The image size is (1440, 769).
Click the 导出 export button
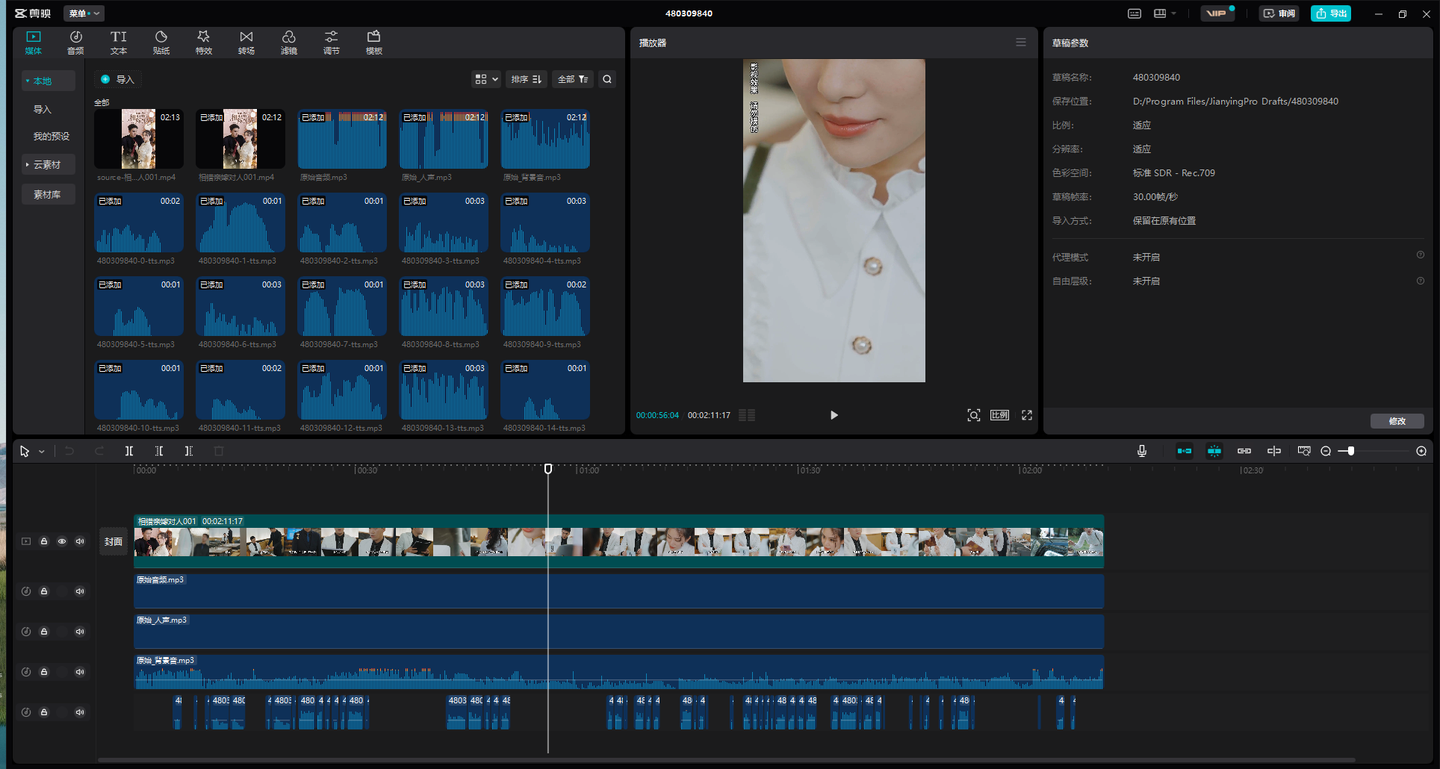click(x=1331, y=14)
